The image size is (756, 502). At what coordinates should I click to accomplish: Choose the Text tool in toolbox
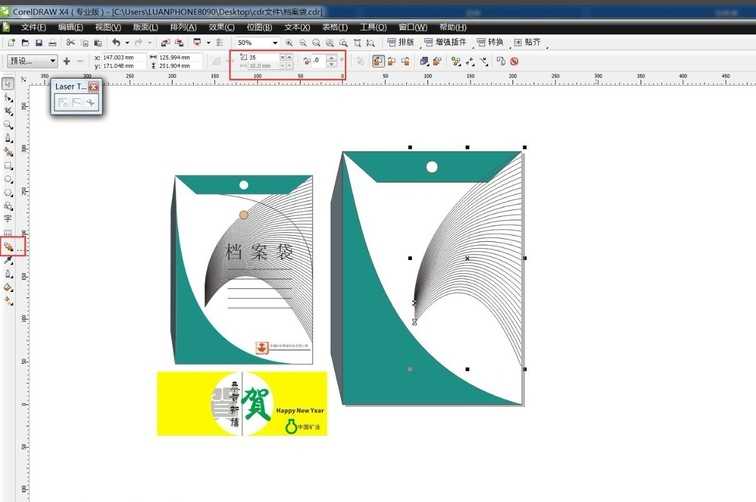point(8,218)
